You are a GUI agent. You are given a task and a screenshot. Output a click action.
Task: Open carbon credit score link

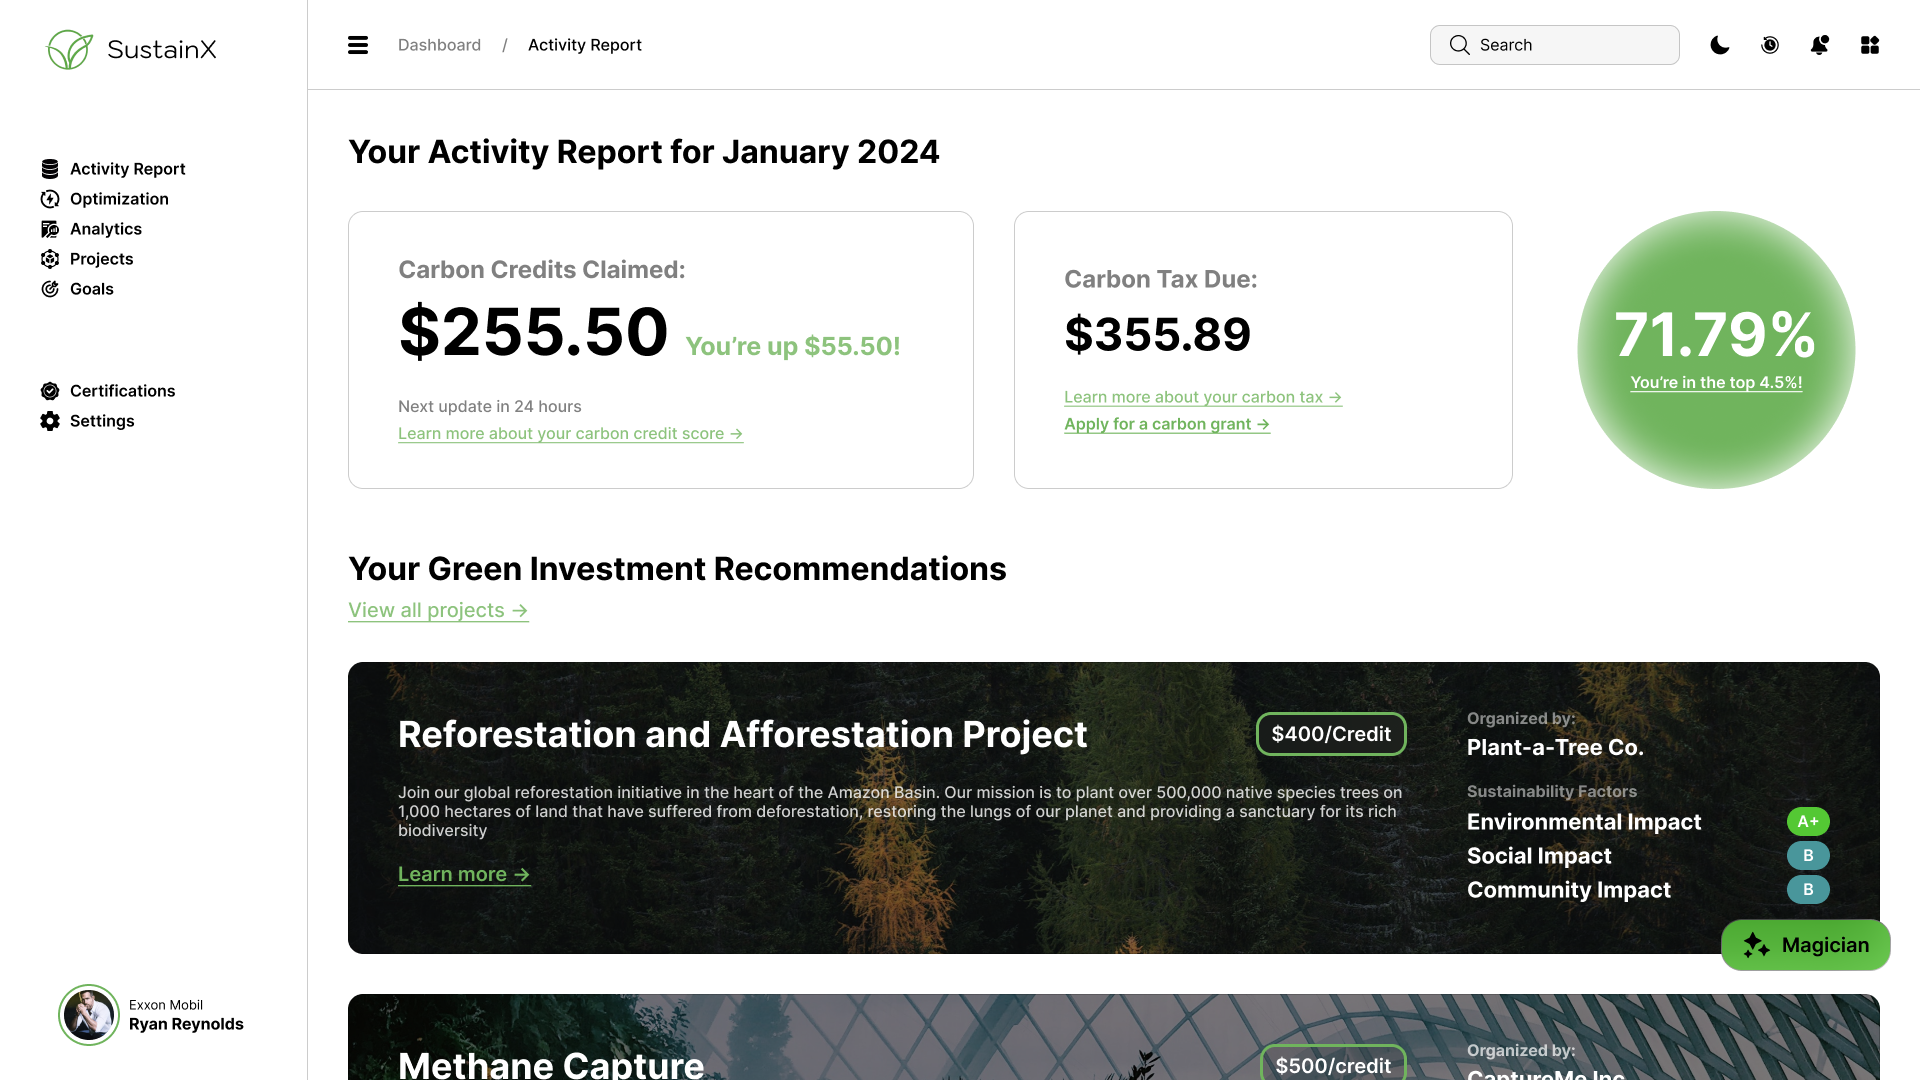(x=570, y=433)
